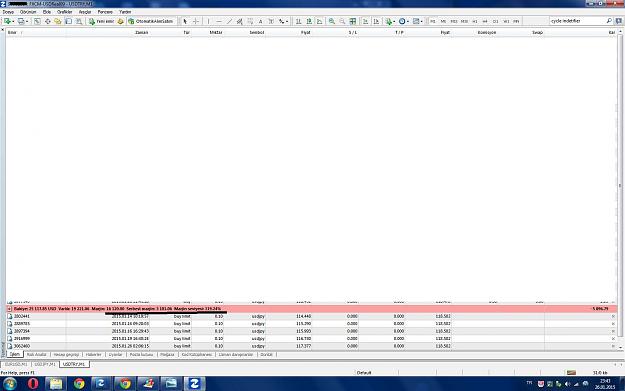This screenshot has width=625, height=391.
Task: Open the Yardım menu
Action: [x=125, y=12]
